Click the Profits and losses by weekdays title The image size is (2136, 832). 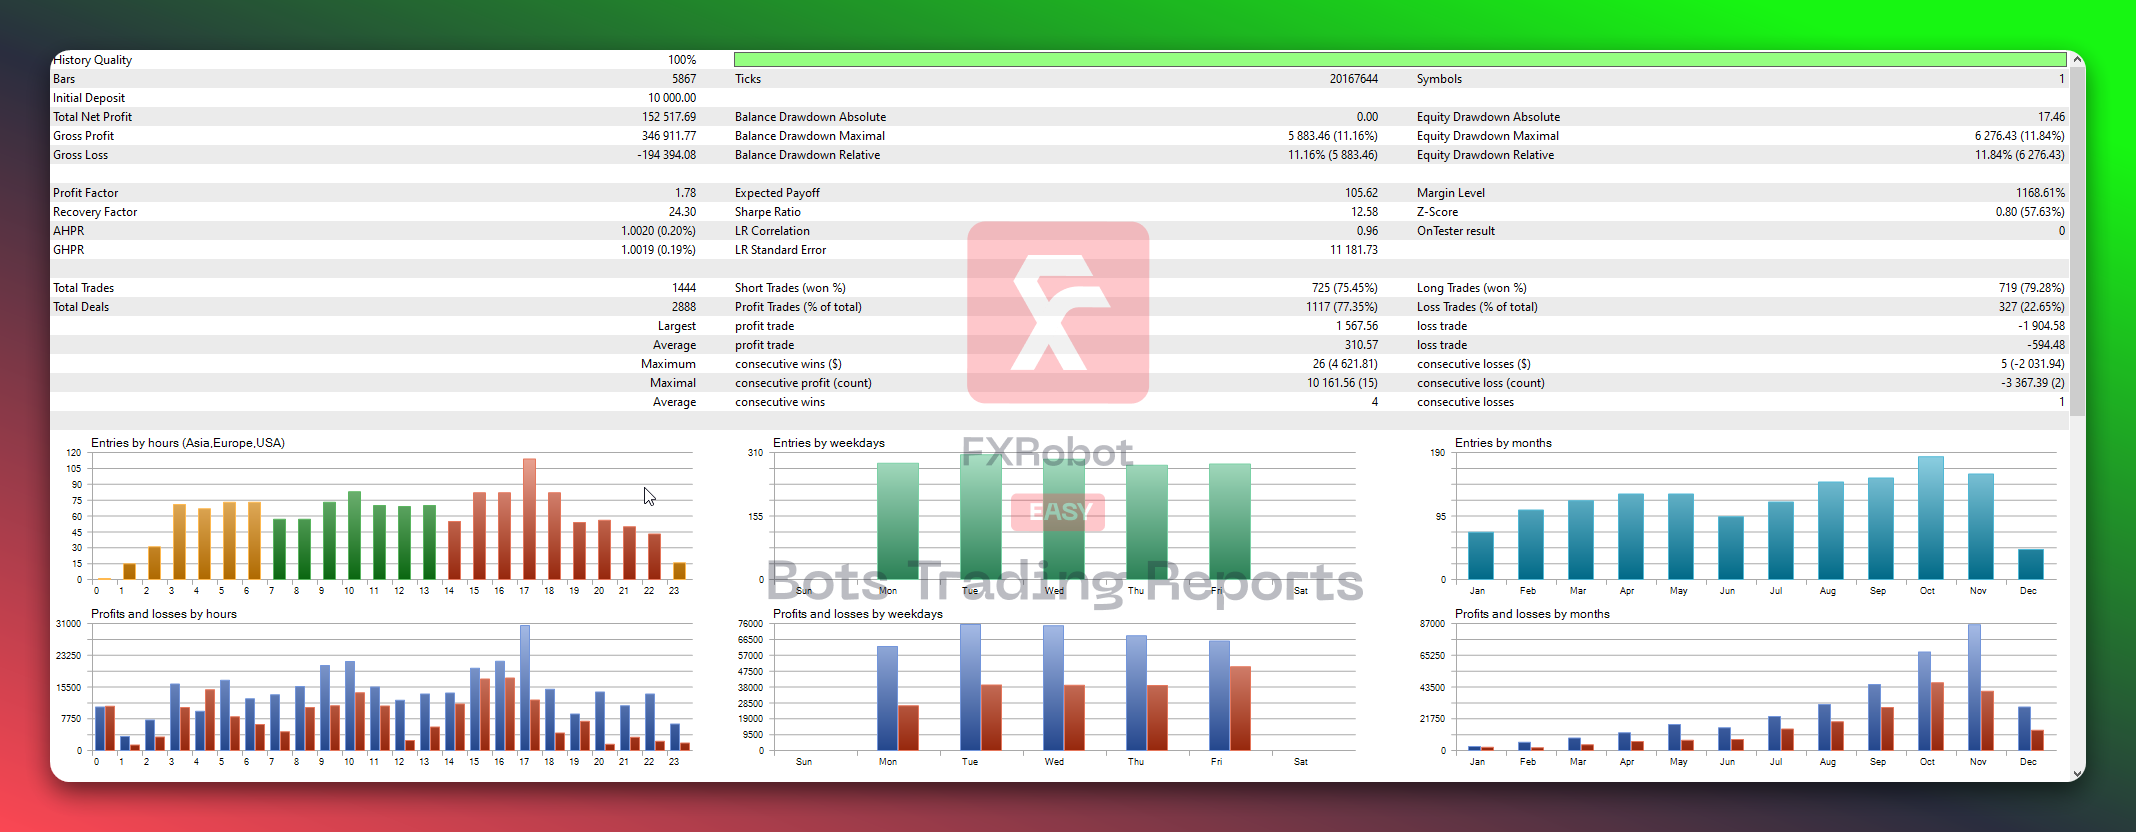tap(858, 614)
